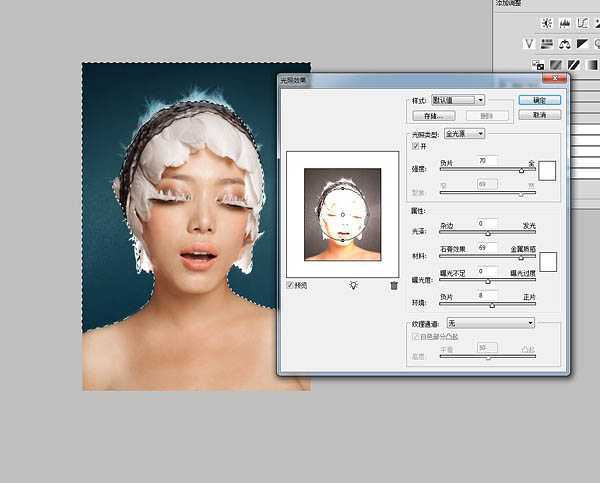Click the trash icon below the lighting preview

(x=394, y=286)
